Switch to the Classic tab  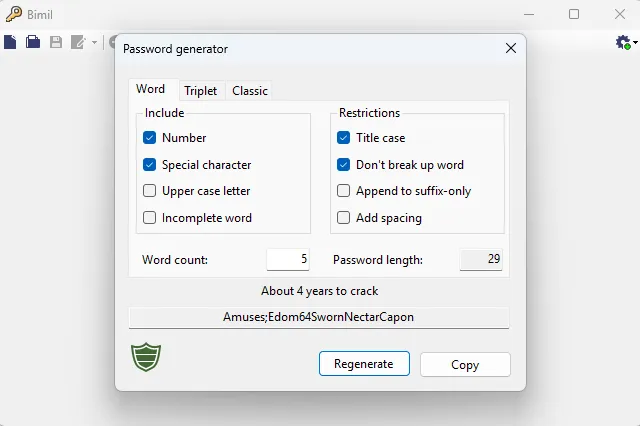pos(250,91)
